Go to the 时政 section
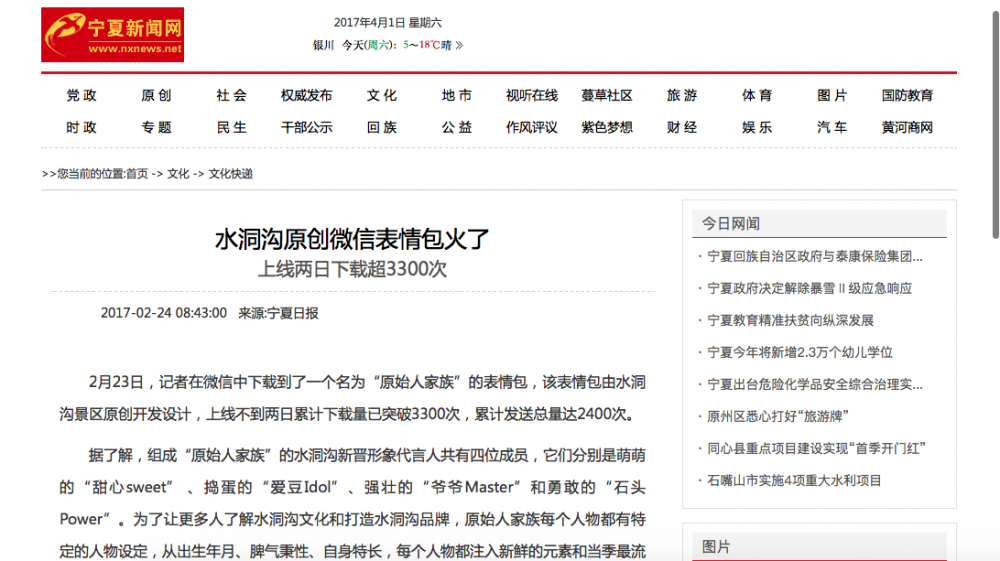1000x561 pixels. pos(82,128)
